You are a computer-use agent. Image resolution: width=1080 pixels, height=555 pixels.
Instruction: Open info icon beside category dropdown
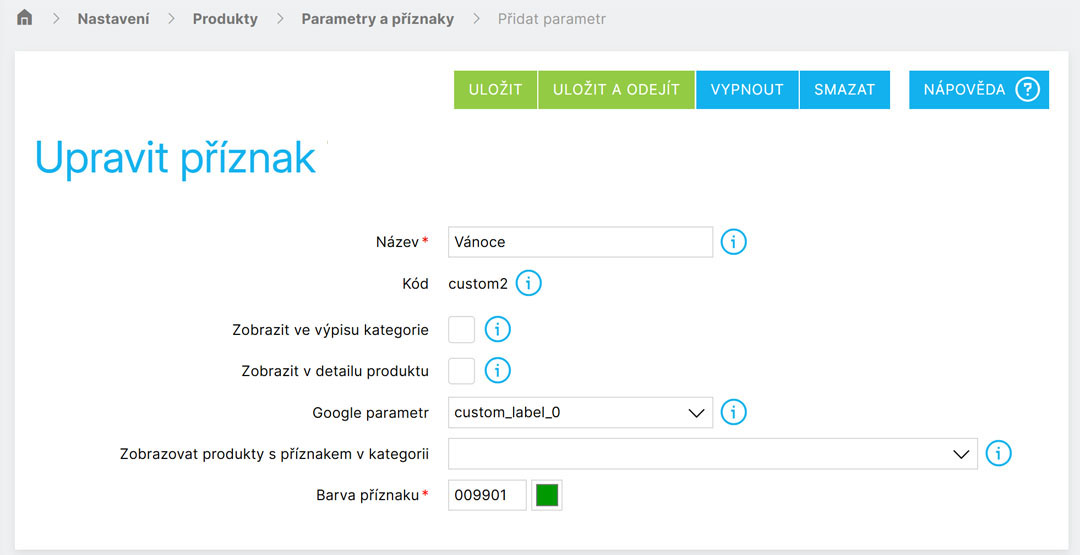pyautogui.click(x=998, y=454)
